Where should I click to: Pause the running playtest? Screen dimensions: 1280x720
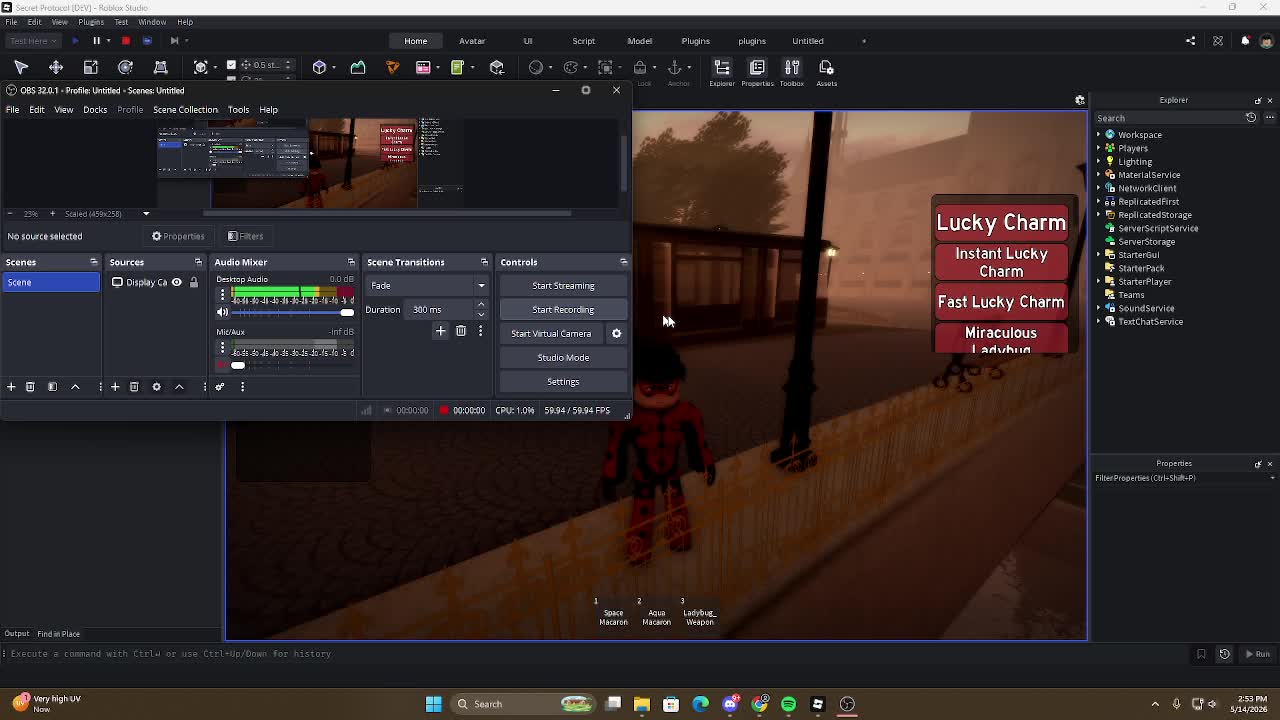tap(97, 41)
